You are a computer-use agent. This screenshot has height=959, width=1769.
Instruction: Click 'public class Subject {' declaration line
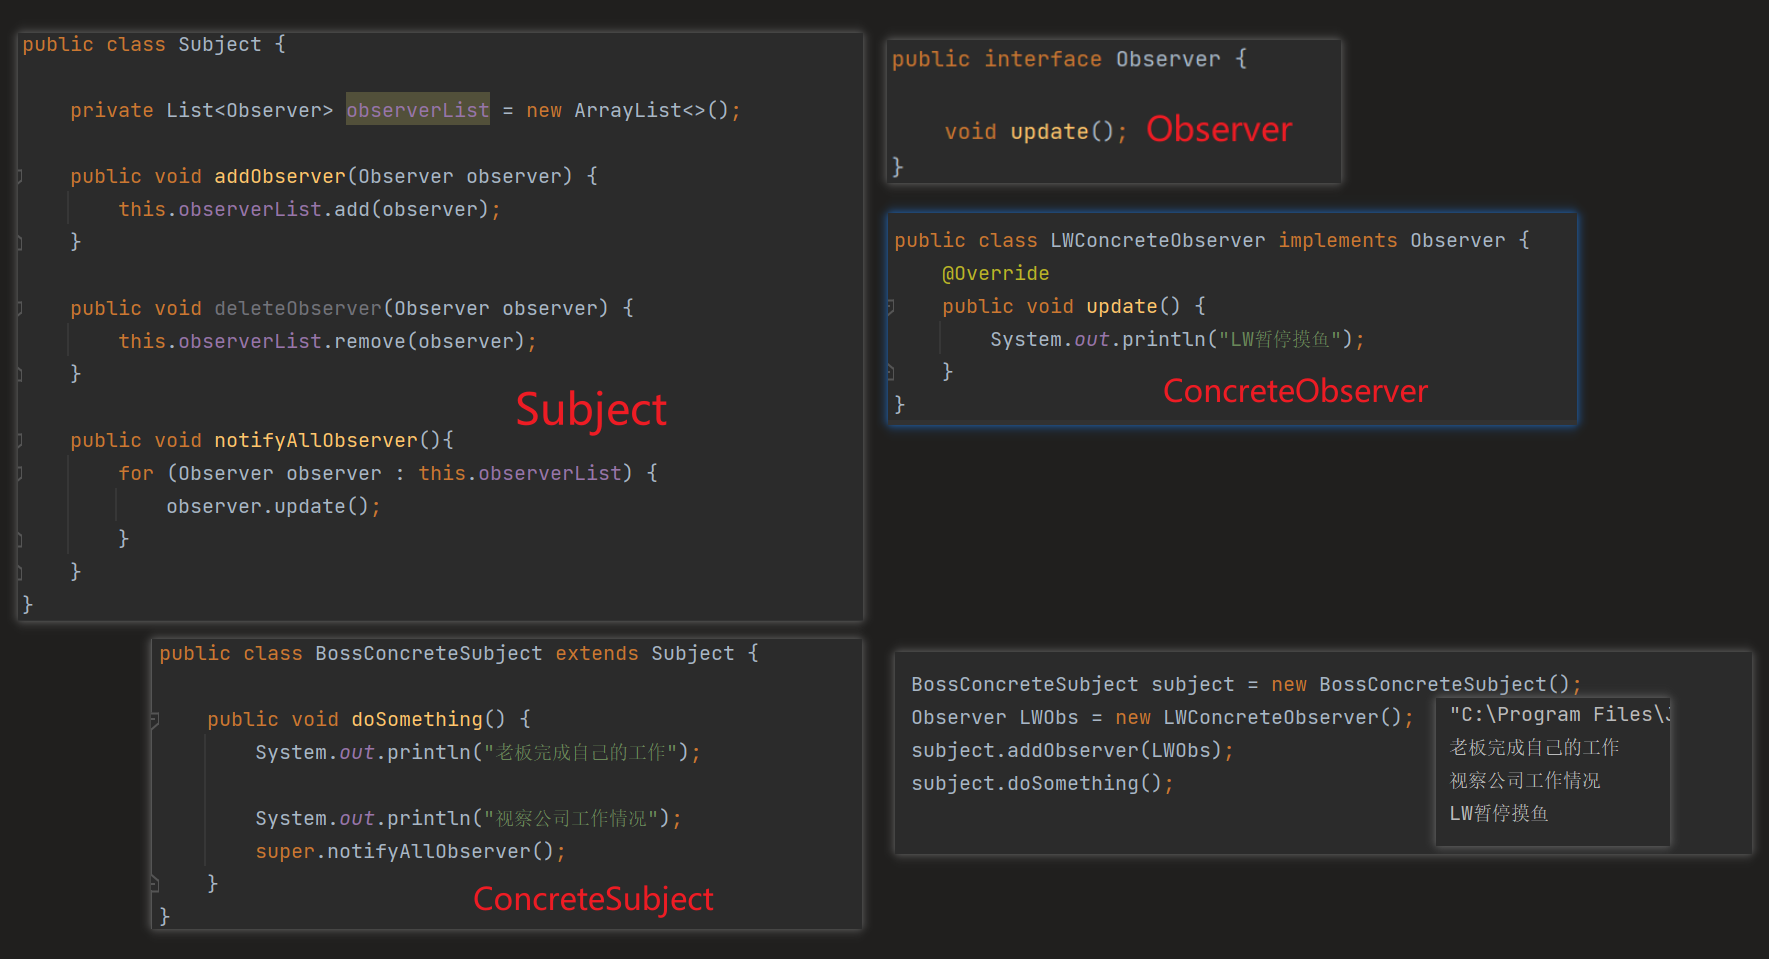click(154, 44)
